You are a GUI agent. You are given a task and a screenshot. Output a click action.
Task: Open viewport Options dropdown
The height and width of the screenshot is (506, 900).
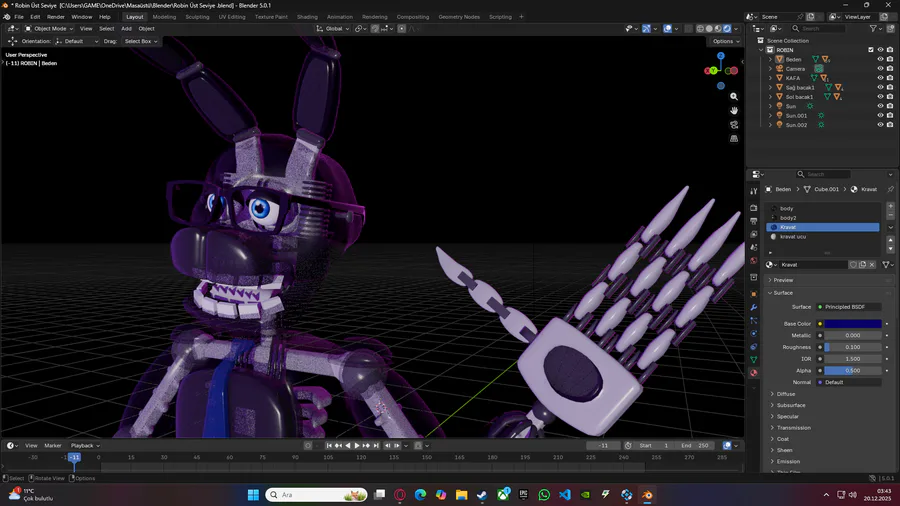[x=726, y=41]
